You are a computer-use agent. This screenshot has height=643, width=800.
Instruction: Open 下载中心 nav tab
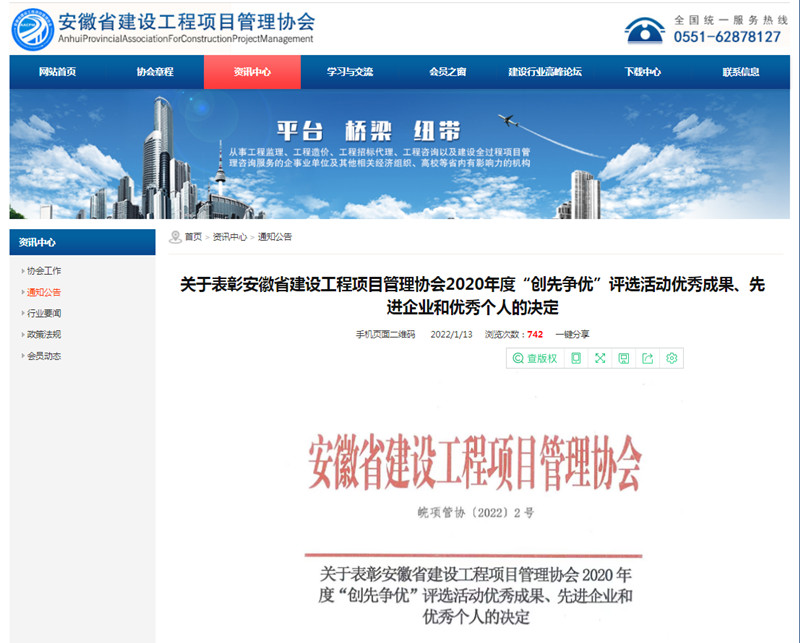(x=642, y=72)
